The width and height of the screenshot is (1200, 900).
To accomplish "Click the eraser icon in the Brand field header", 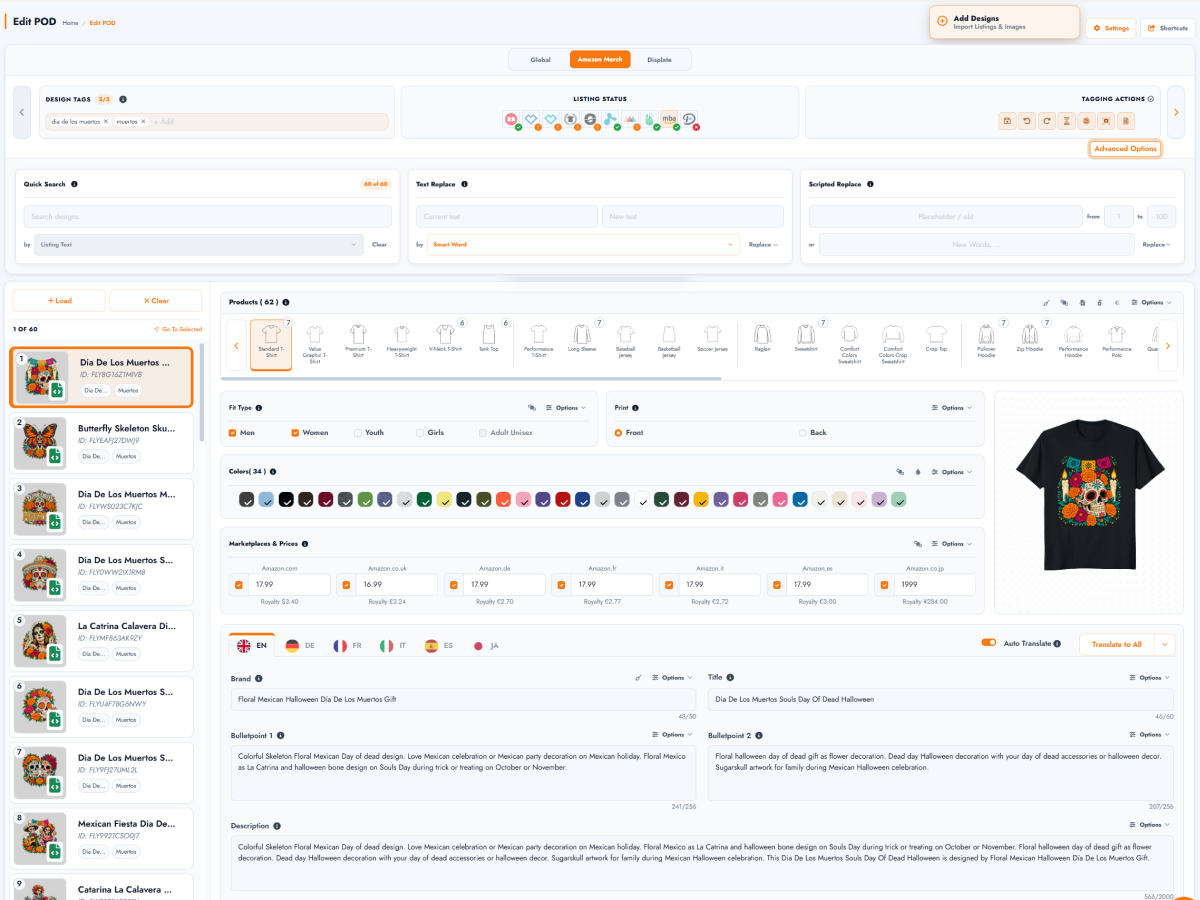I will point(638,678).
